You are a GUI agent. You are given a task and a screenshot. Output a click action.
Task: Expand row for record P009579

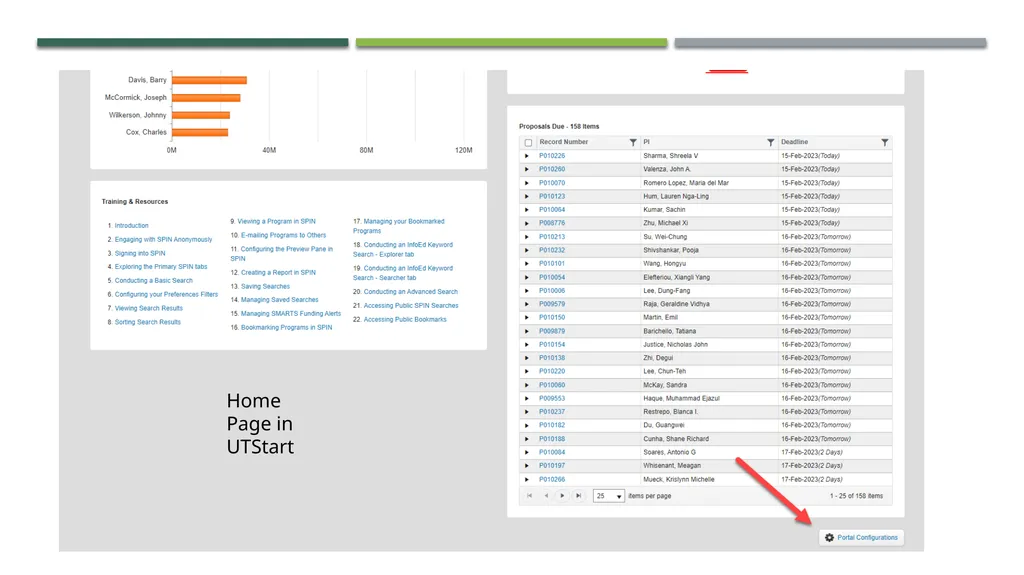(527, 304)
